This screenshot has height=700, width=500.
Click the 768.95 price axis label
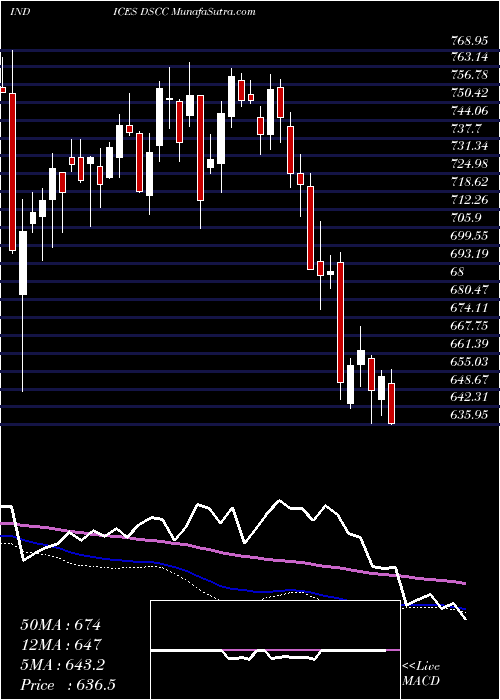click(x=470, y=41)
